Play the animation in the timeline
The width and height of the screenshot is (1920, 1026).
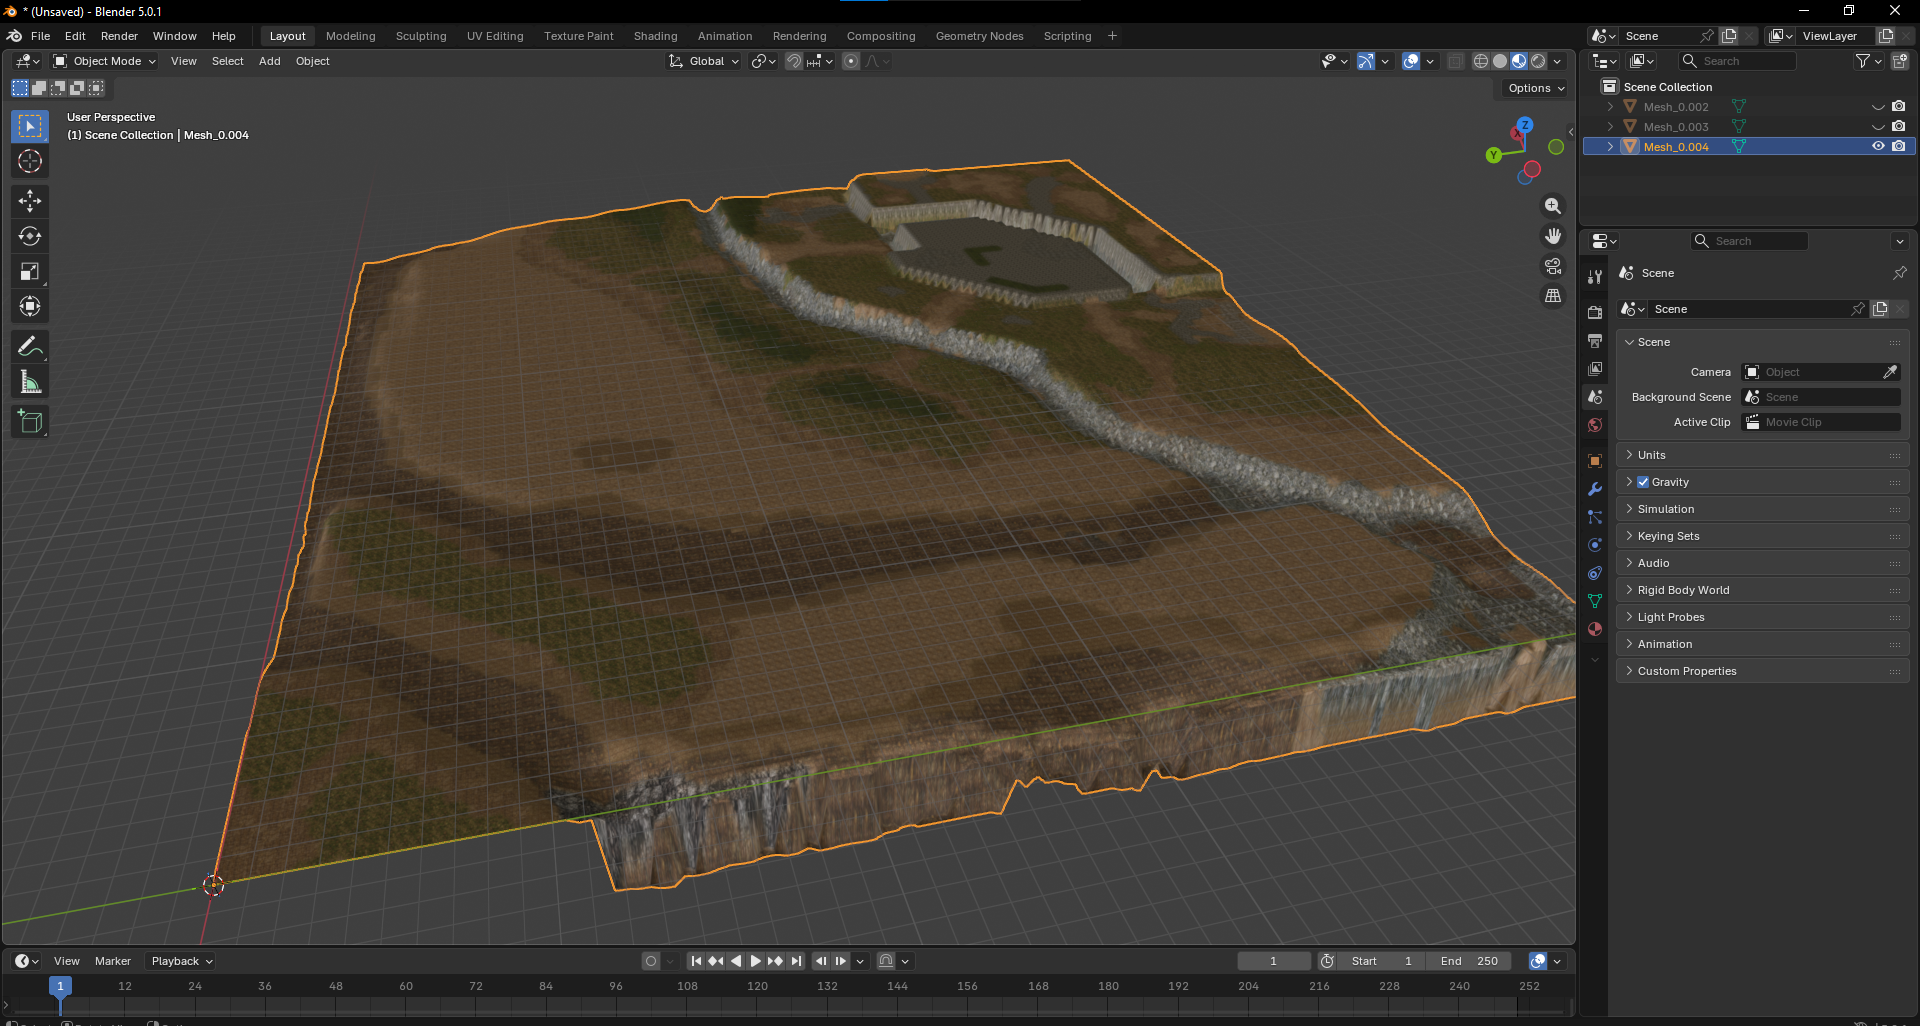point(756,961)
